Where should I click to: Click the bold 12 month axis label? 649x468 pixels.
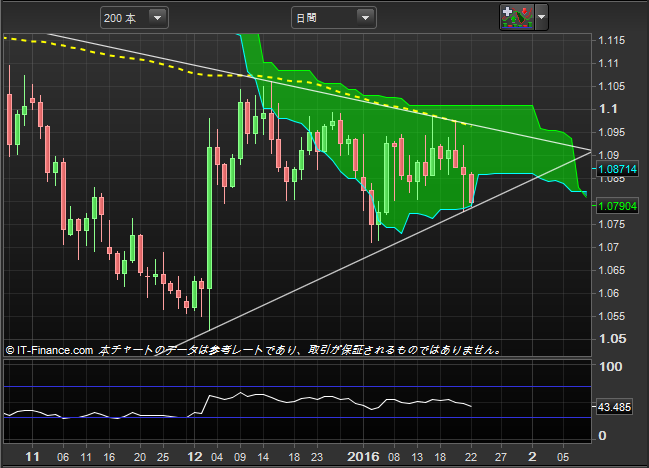click(195, 456)
